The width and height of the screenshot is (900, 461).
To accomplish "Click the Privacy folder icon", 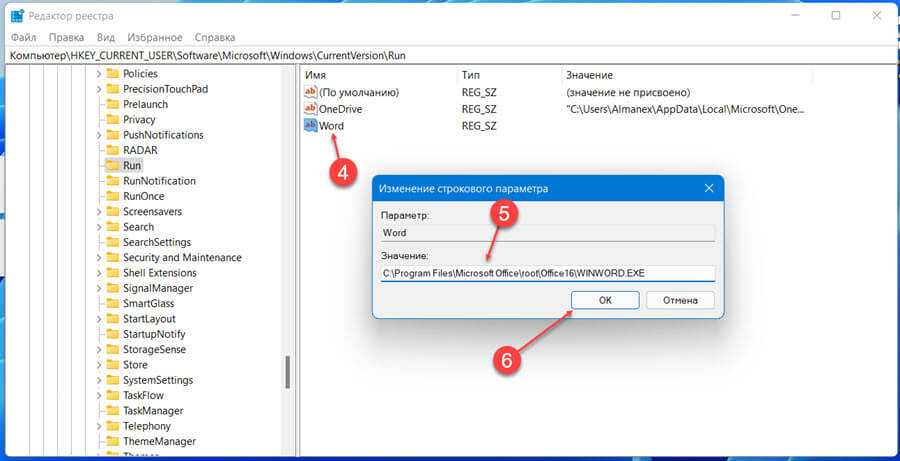I will point(112,119).
